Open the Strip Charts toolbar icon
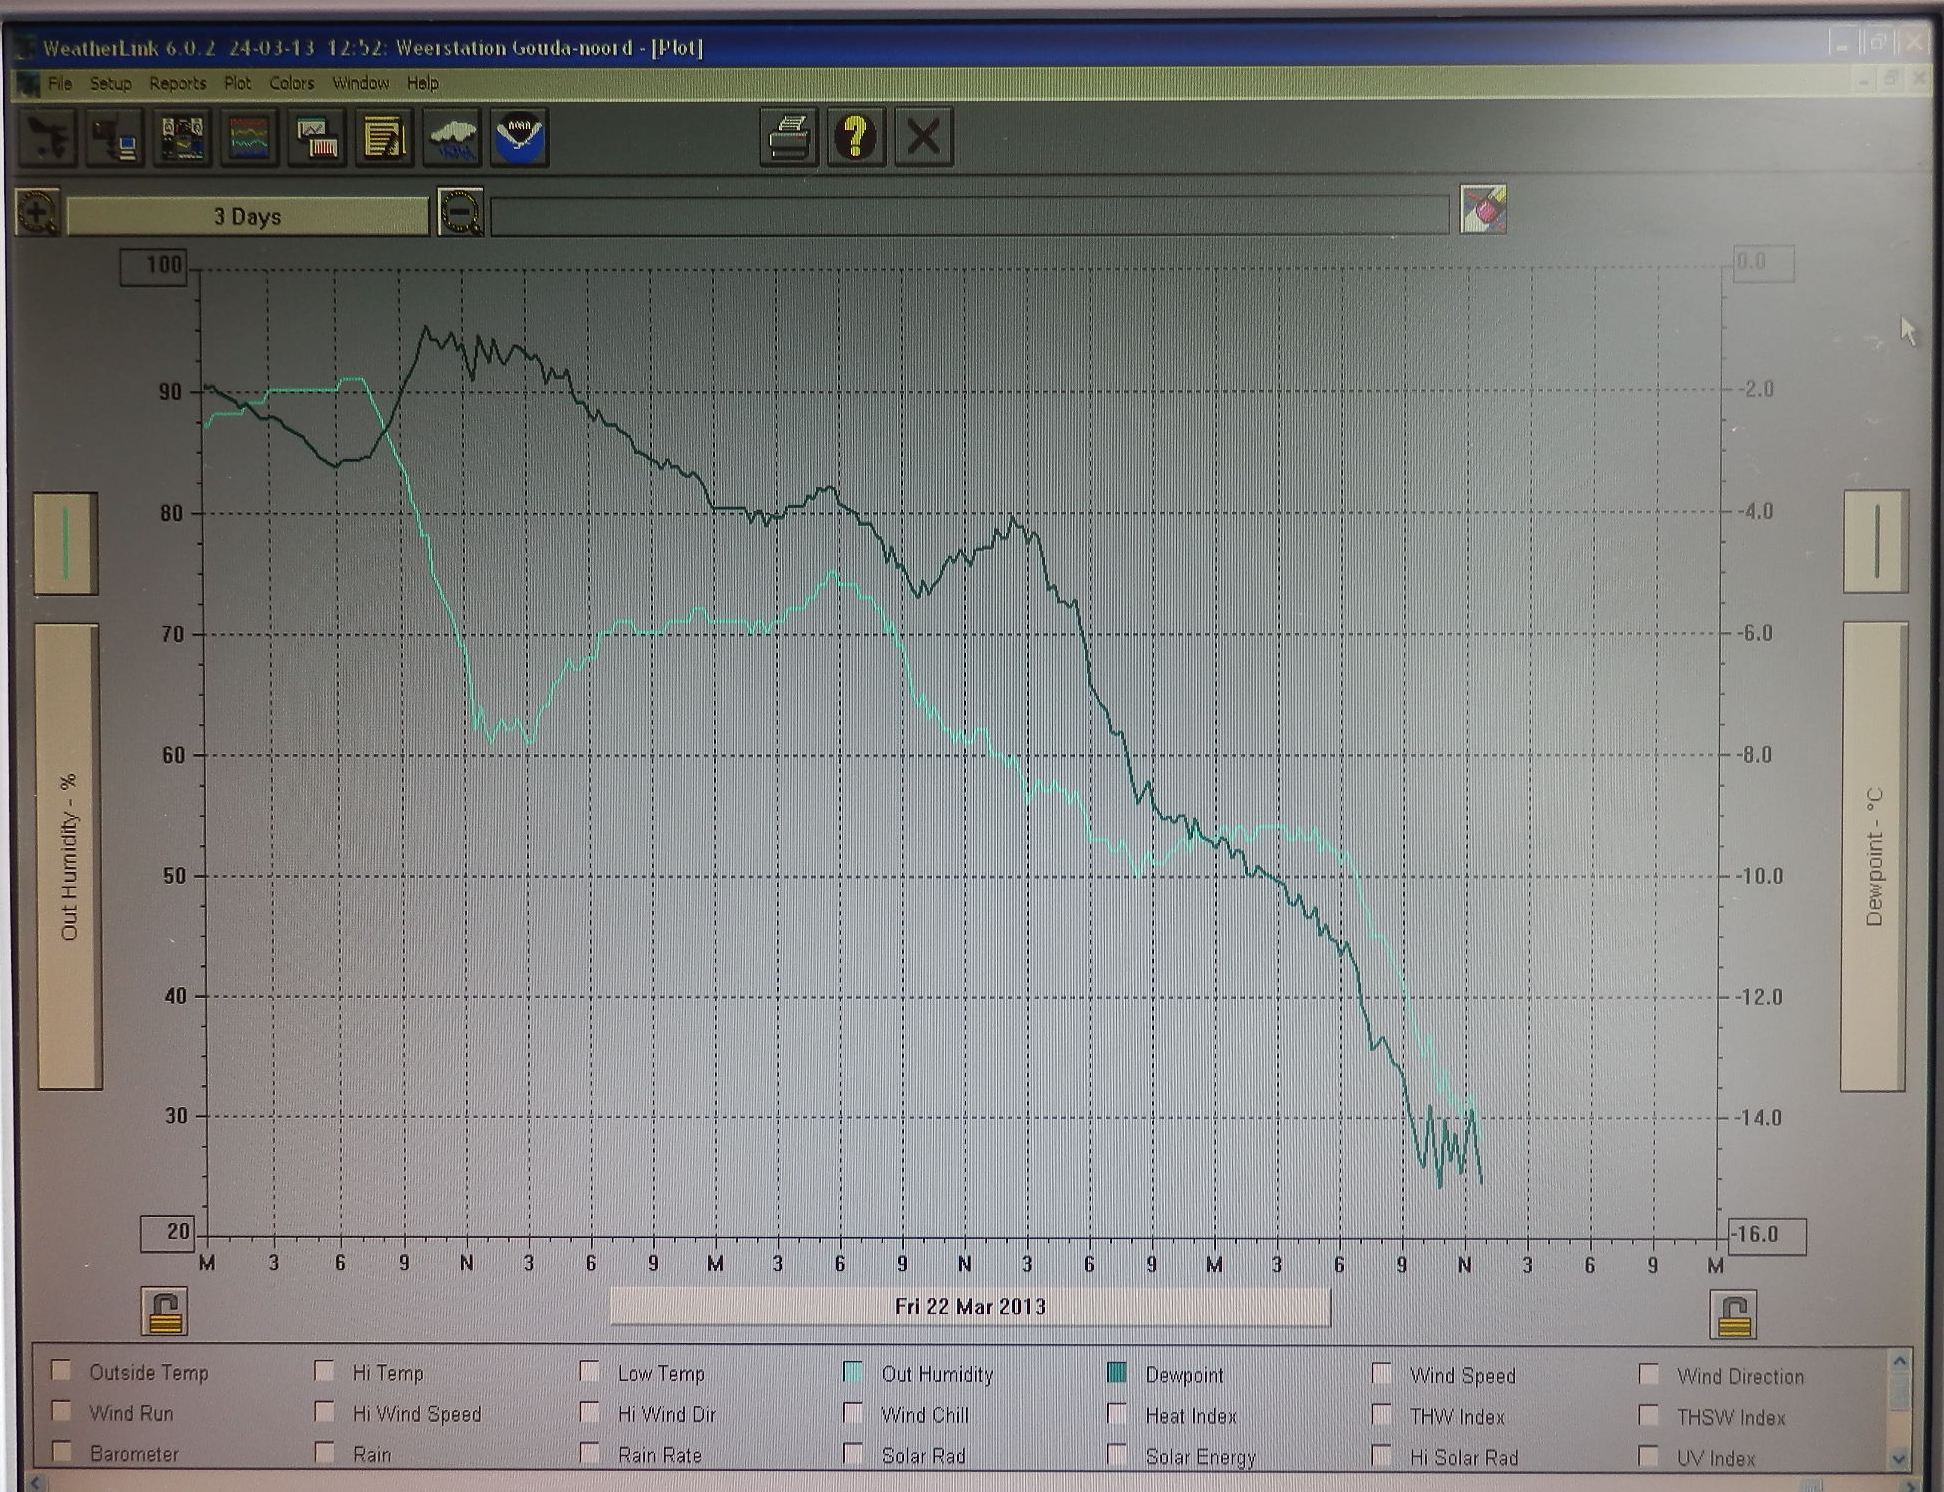Viewport: 1944px width, 1492px height. (x=250, y=138)
